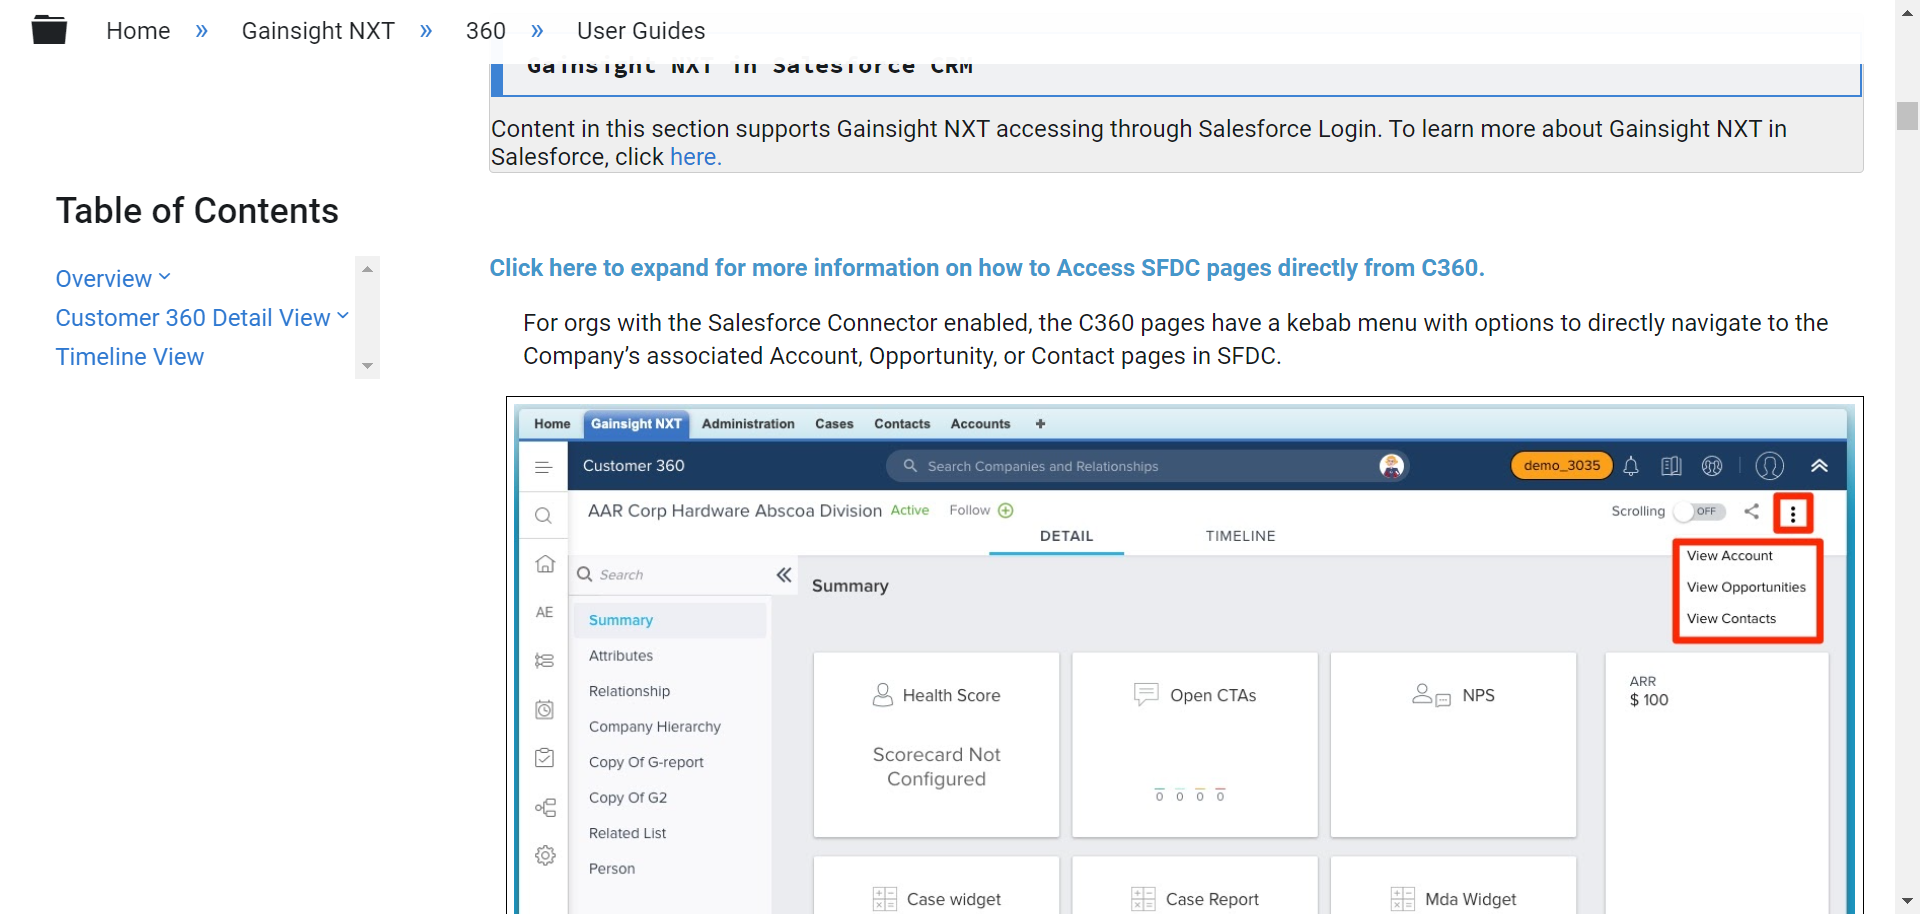
Task: Click the folder icon in breadcrumb
Action: pos(49,30)
